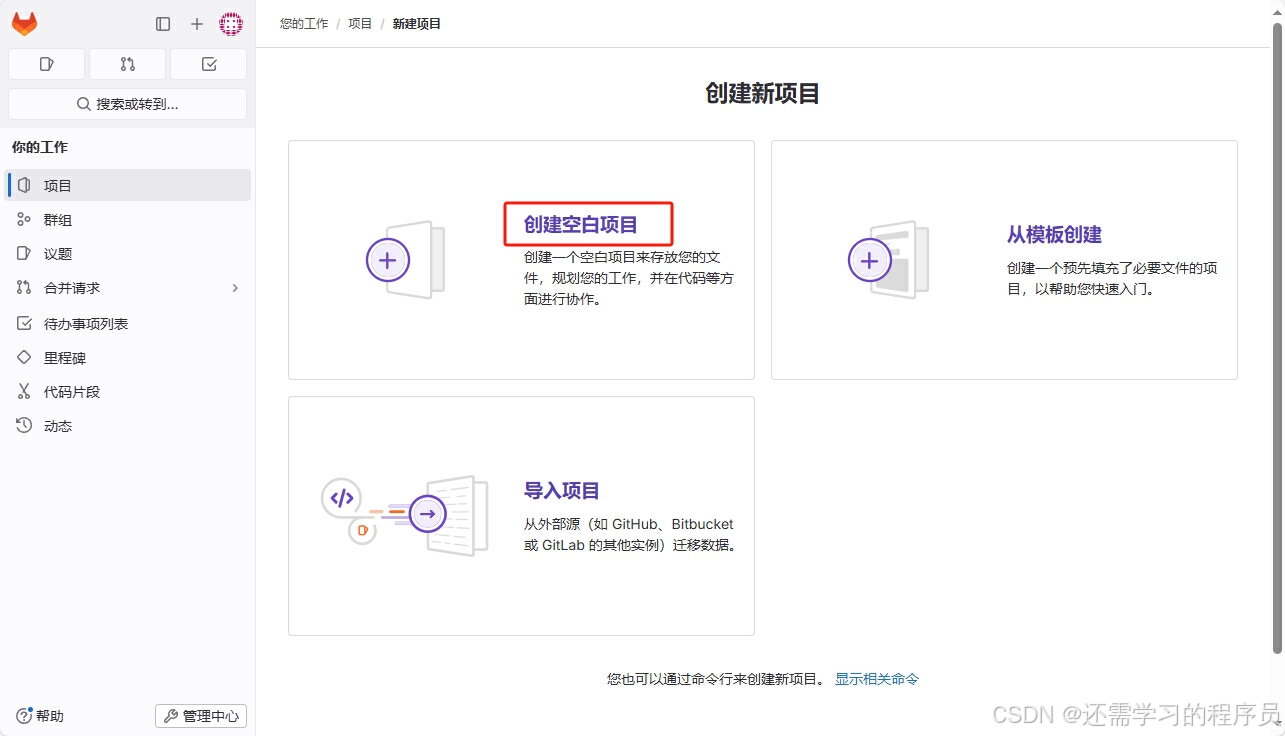Image resolution: width=1285 pixels, height=736 pixels.
Task: Click the merge request sidebar icon
Action: click(24, 287)
